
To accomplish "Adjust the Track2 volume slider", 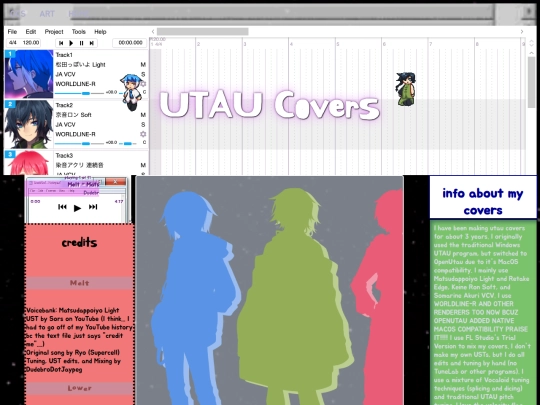I will 79,143.
